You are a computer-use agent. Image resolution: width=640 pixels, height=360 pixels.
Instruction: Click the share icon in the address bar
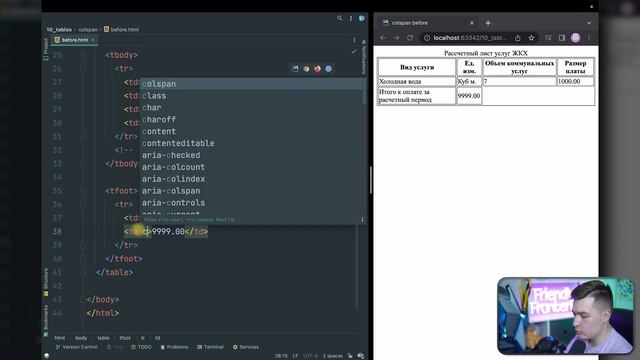pyautogui.click(x=518, y=38)
